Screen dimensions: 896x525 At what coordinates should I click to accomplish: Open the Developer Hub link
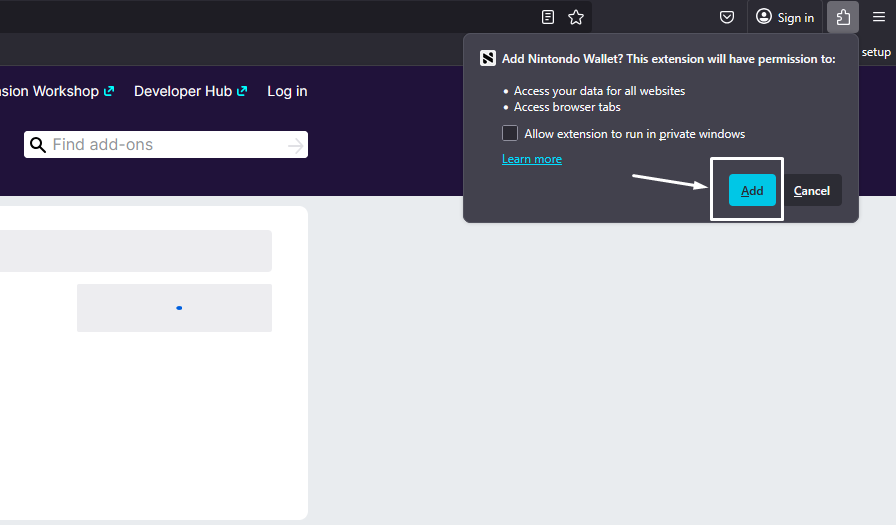(190, 91)
